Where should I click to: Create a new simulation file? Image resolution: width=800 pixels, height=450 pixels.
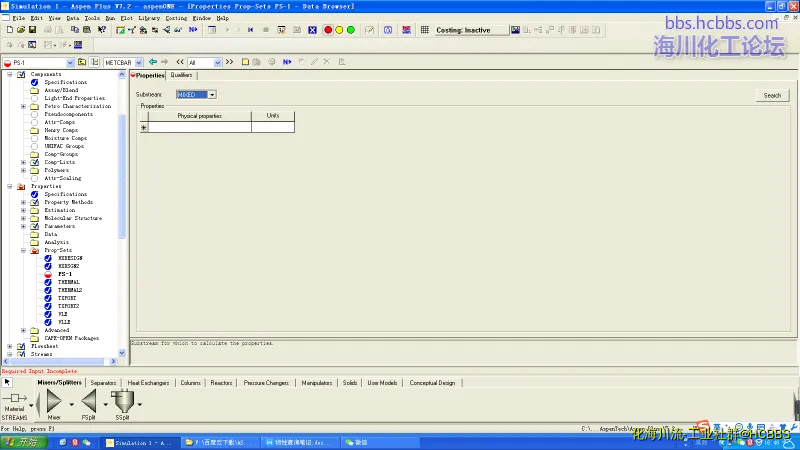coord(10,30)
